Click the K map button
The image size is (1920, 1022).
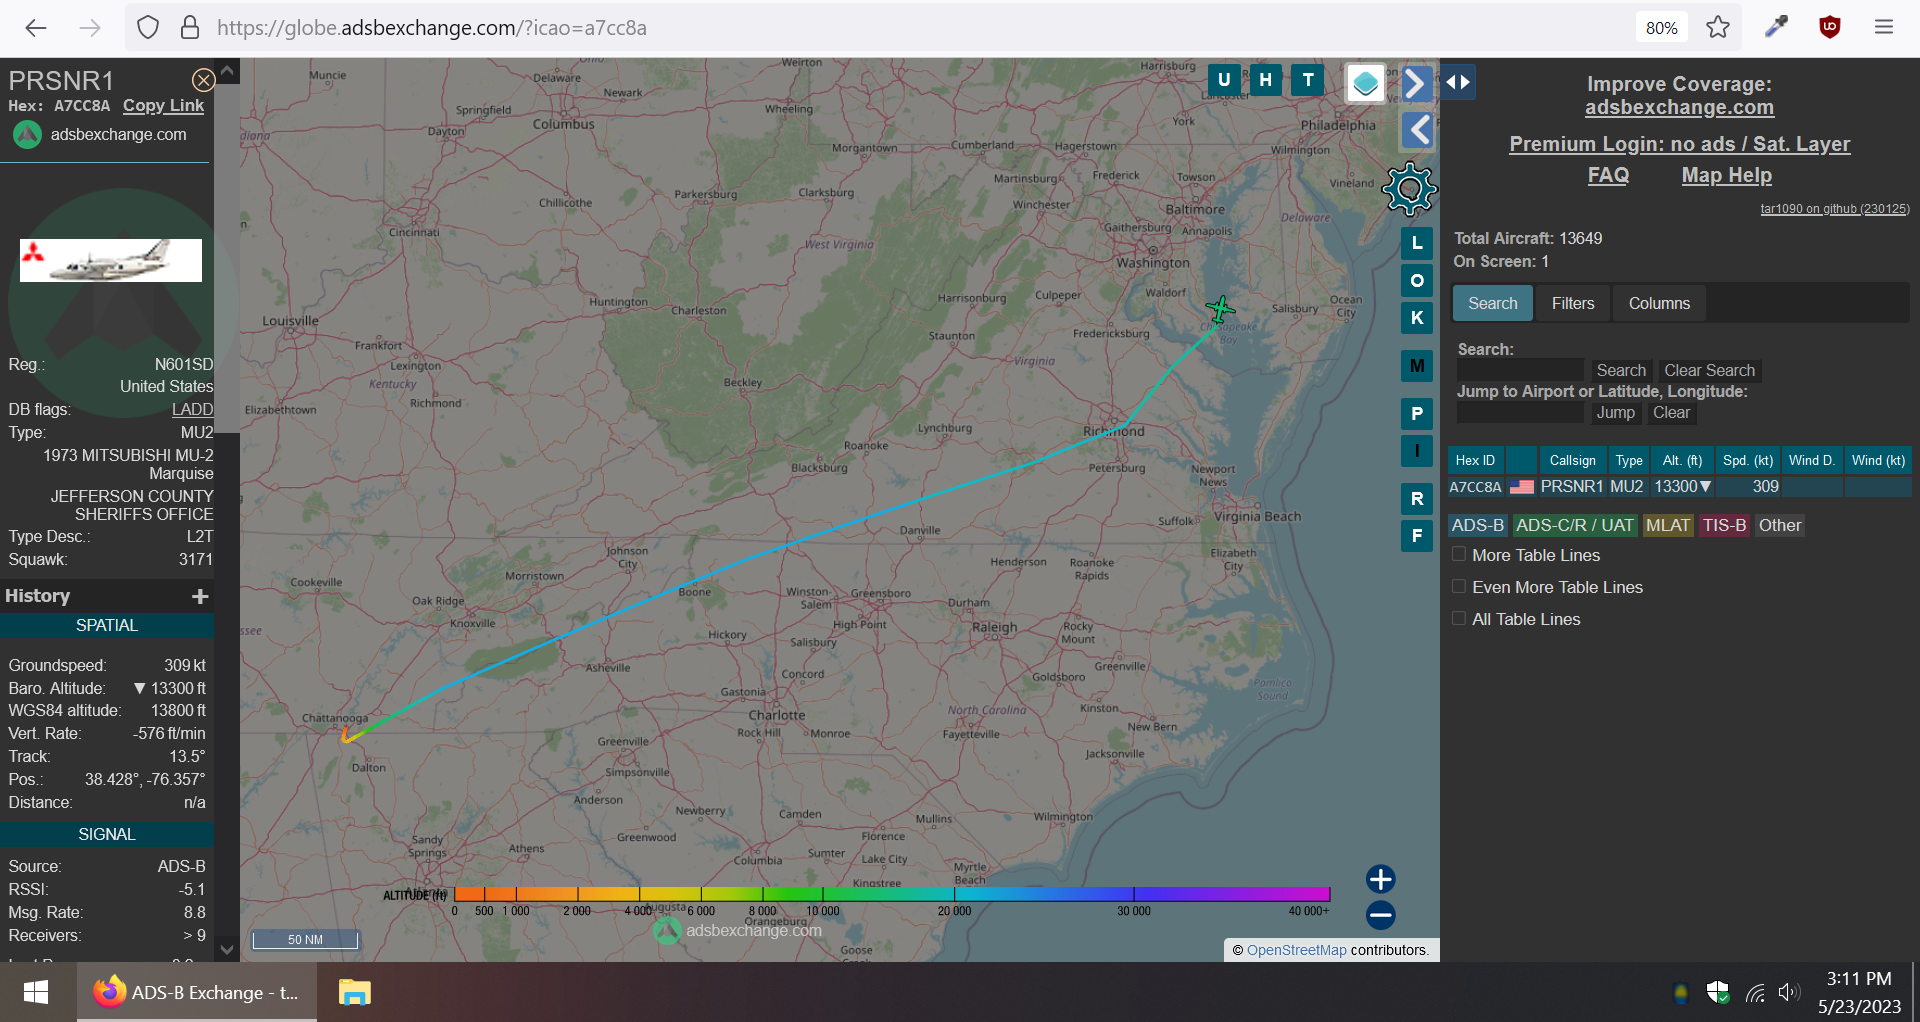point(1417,318)
